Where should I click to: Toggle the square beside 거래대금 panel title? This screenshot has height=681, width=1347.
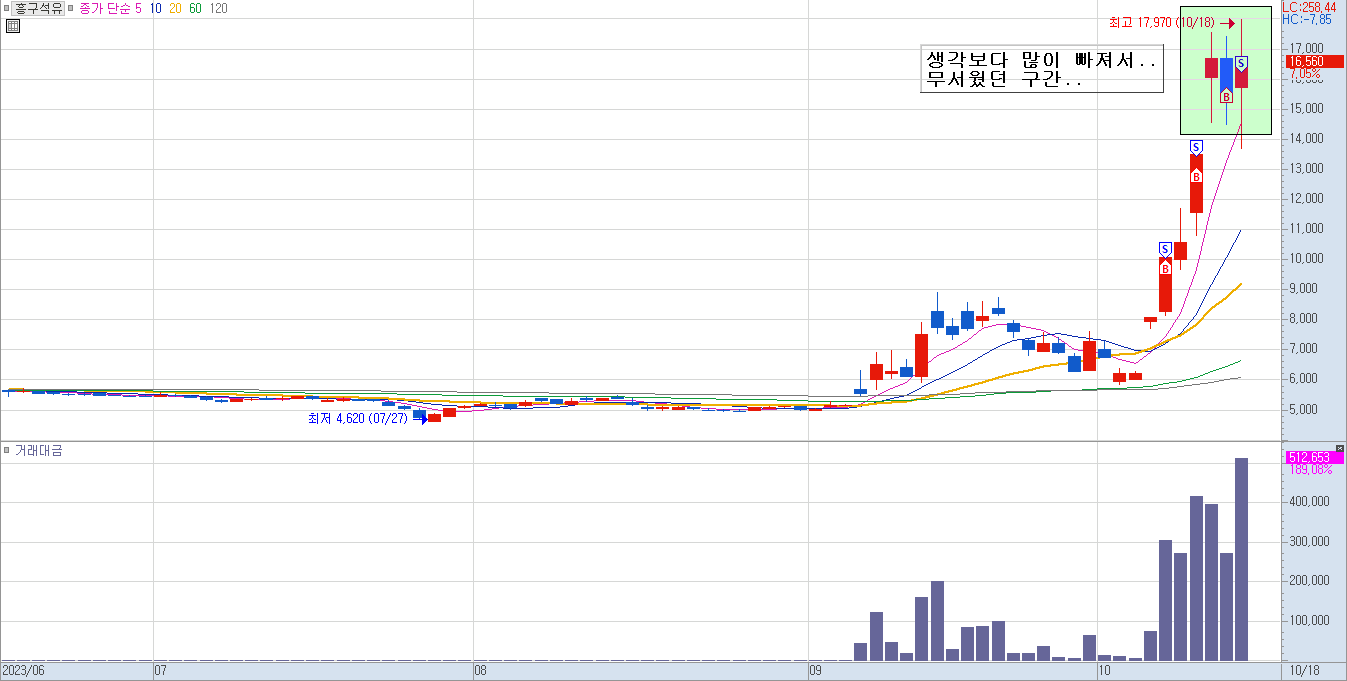point(7,451)
